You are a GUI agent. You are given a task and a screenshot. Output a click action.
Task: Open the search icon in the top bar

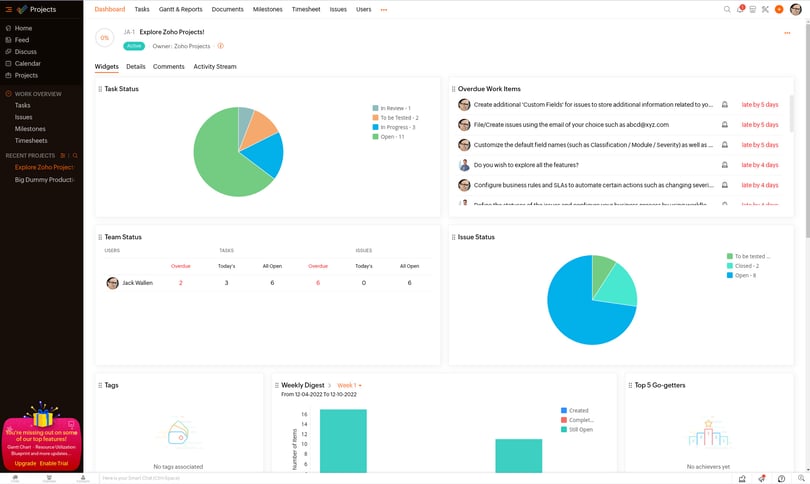click(x=727, y=9)
